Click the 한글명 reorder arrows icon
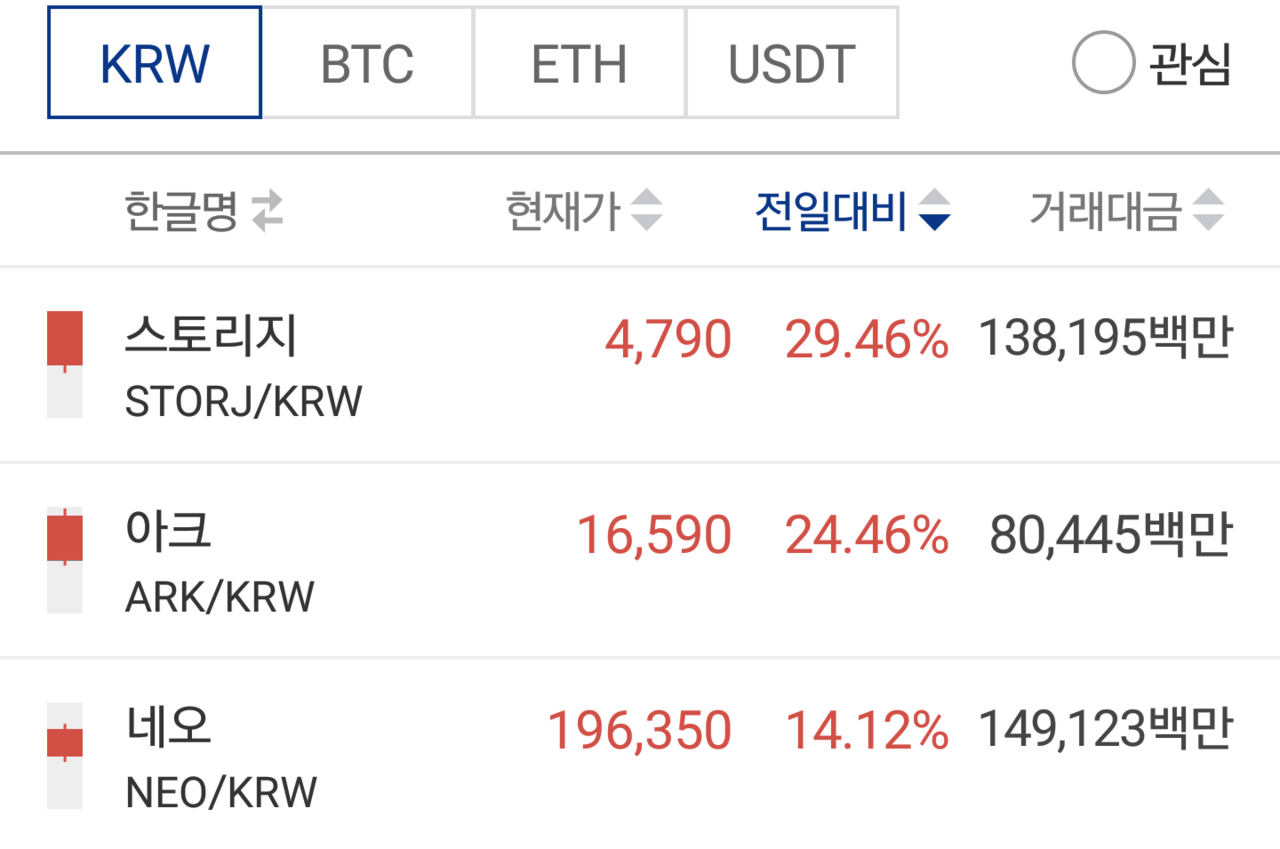This screenshot has width=1280, height=849. [267, 210]
